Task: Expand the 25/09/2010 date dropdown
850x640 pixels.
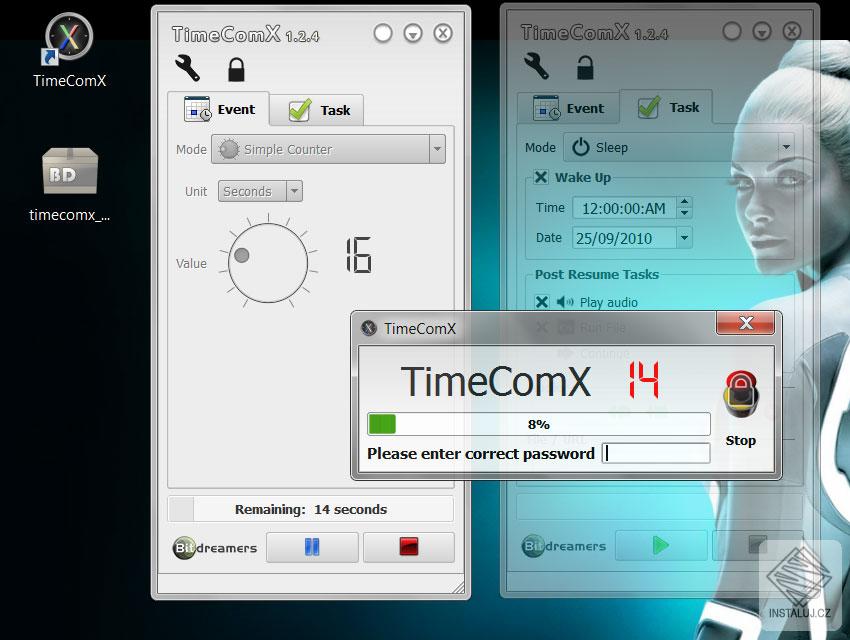Action: [x=684, y=237]
